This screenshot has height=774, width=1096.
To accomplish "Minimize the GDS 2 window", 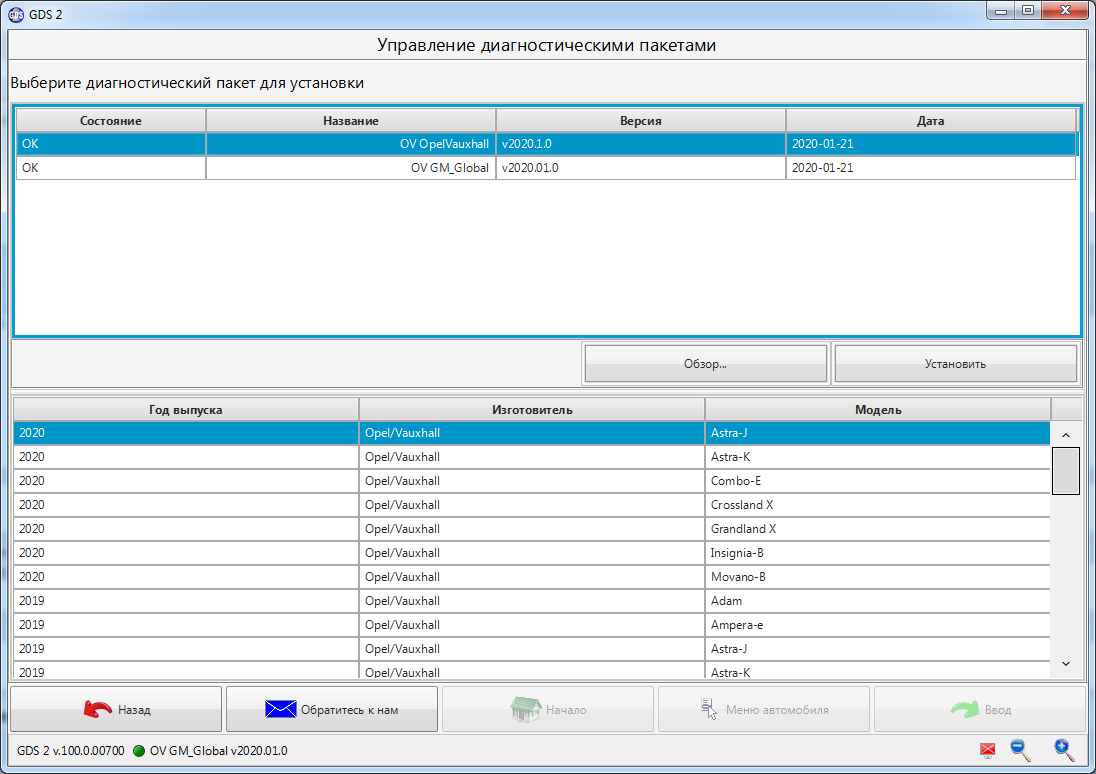I will coord(1001,10).
